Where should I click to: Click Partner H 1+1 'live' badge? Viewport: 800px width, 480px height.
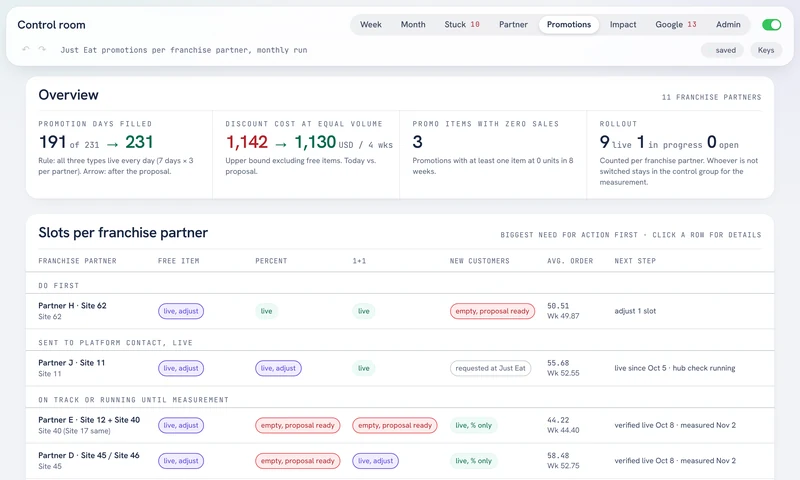click(x=364, y=311)
